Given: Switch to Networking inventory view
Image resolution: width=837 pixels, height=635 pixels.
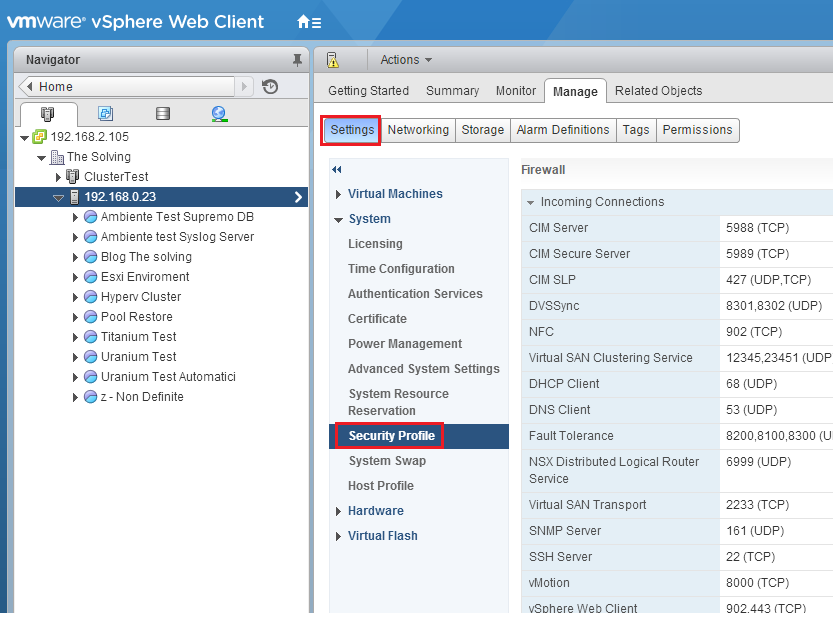Looking at the screenshot, I should tap(219, 114).
